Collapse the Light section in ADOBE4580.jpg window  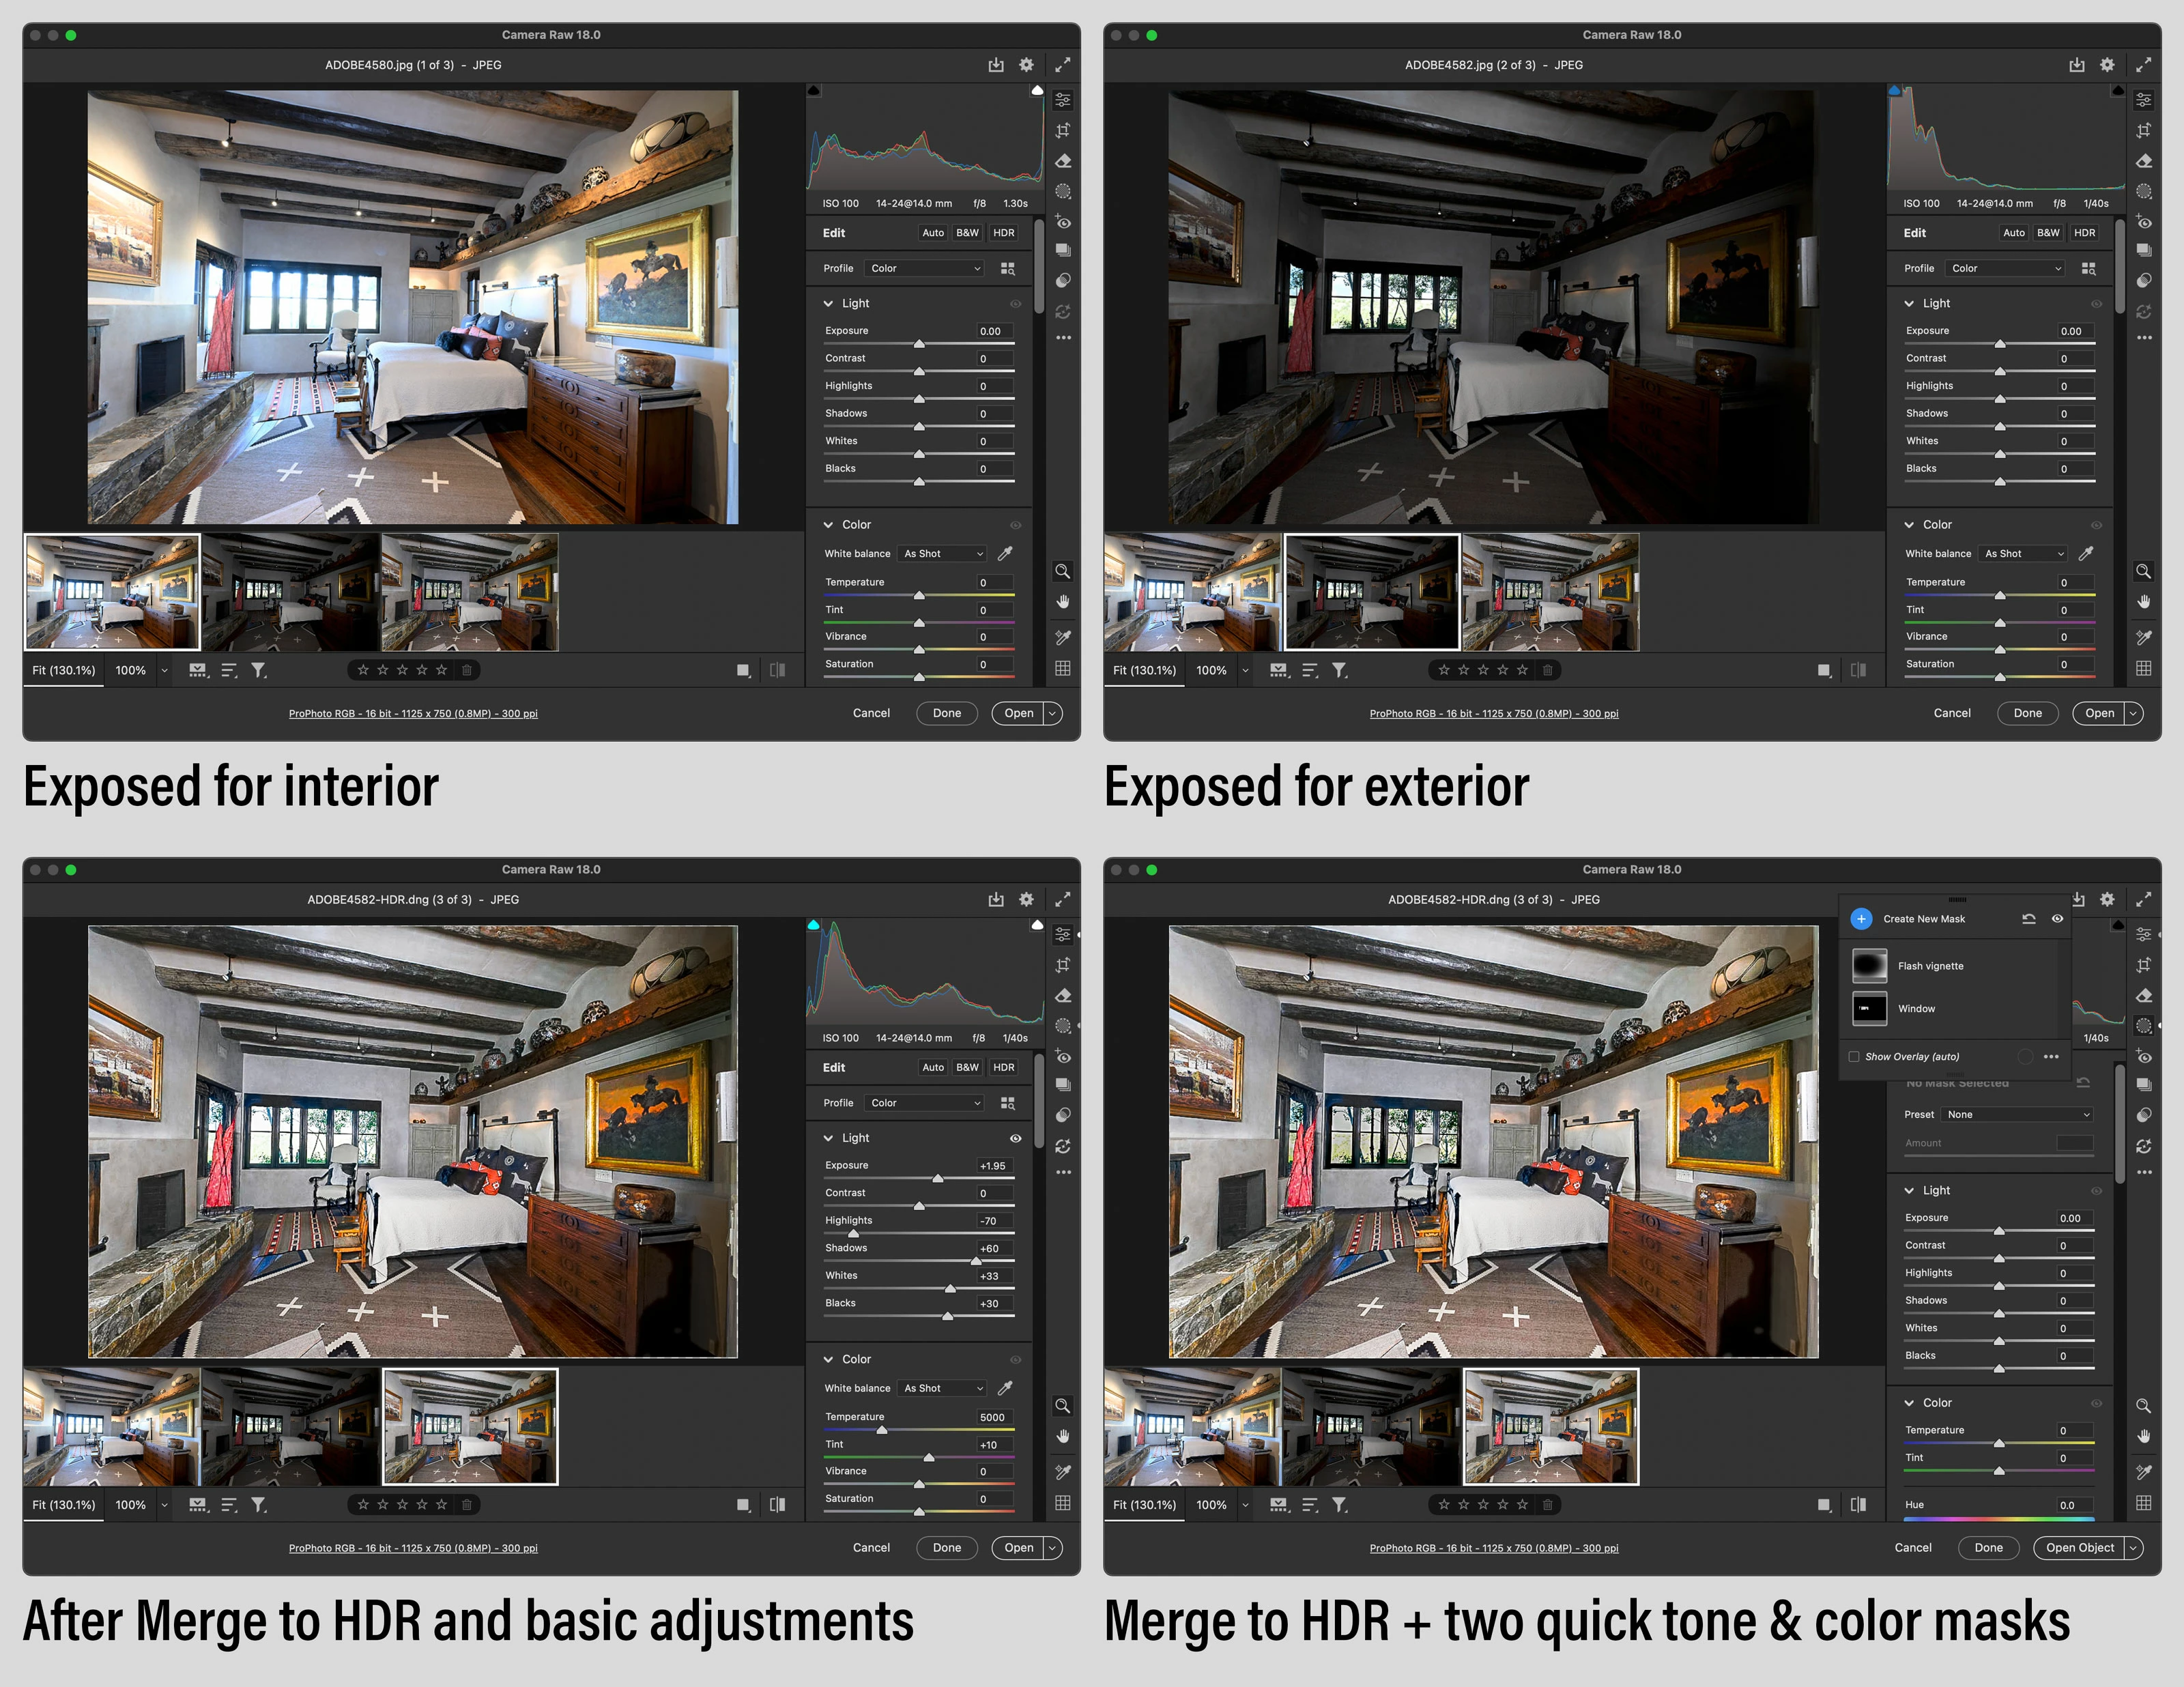point(828,303)
